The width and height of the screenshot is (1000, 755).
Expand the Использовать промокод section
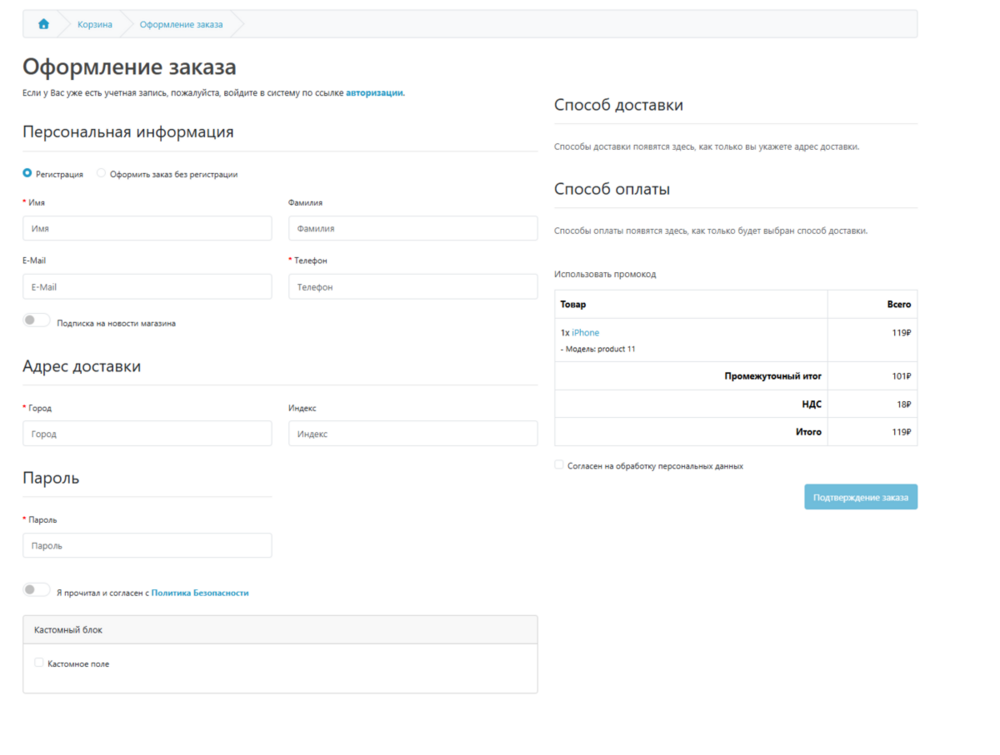[605, 274]
